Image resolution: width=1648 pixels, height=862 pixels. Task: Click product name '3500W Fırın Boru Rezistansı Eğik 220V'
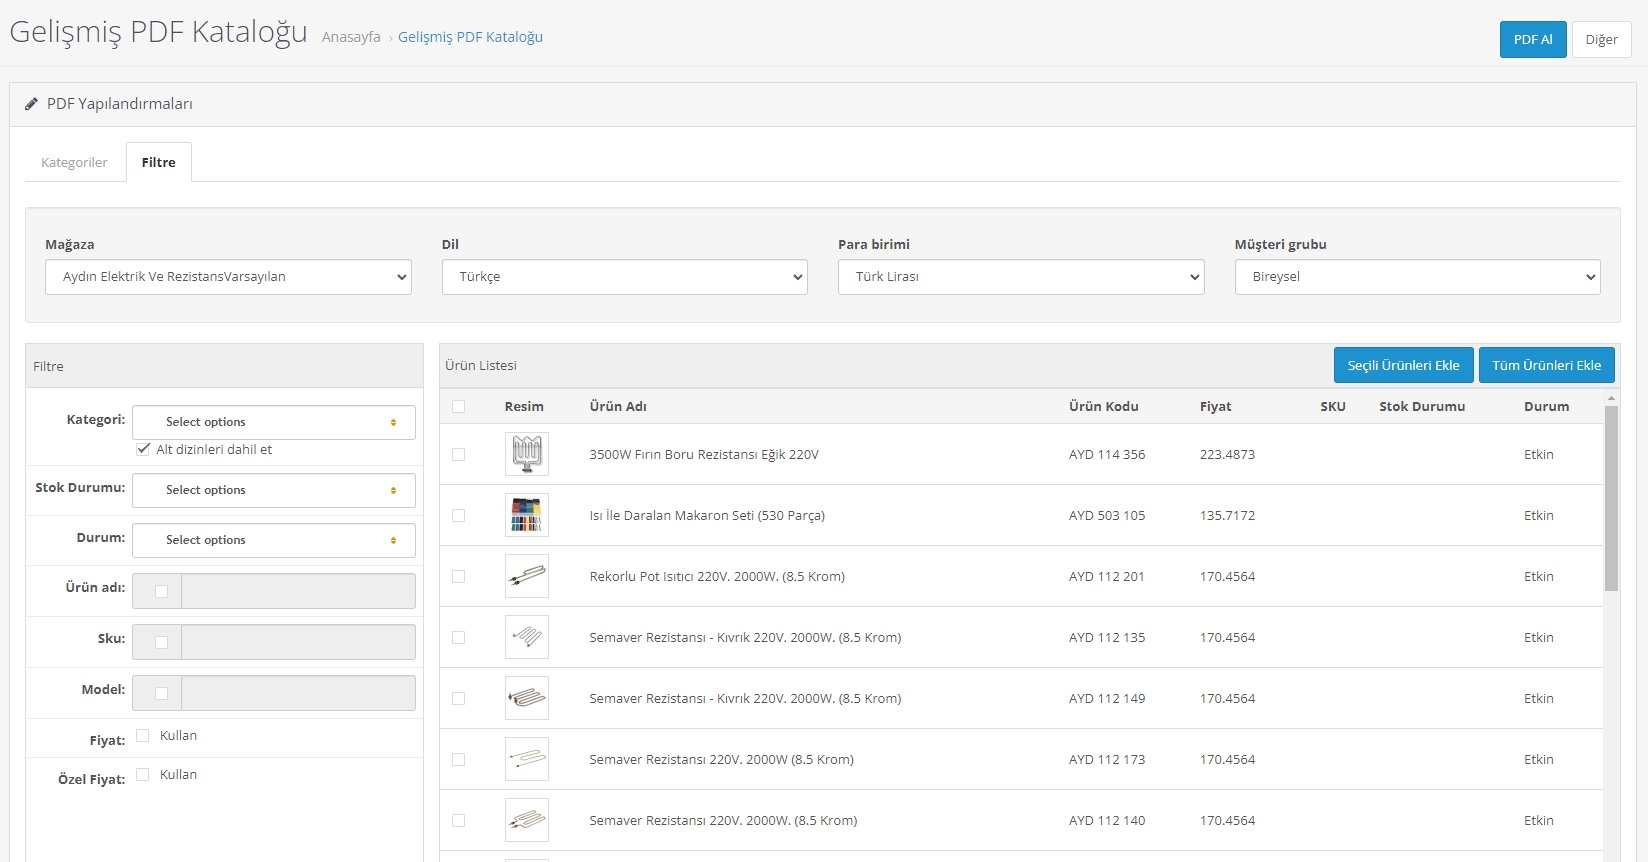point(704,454)
